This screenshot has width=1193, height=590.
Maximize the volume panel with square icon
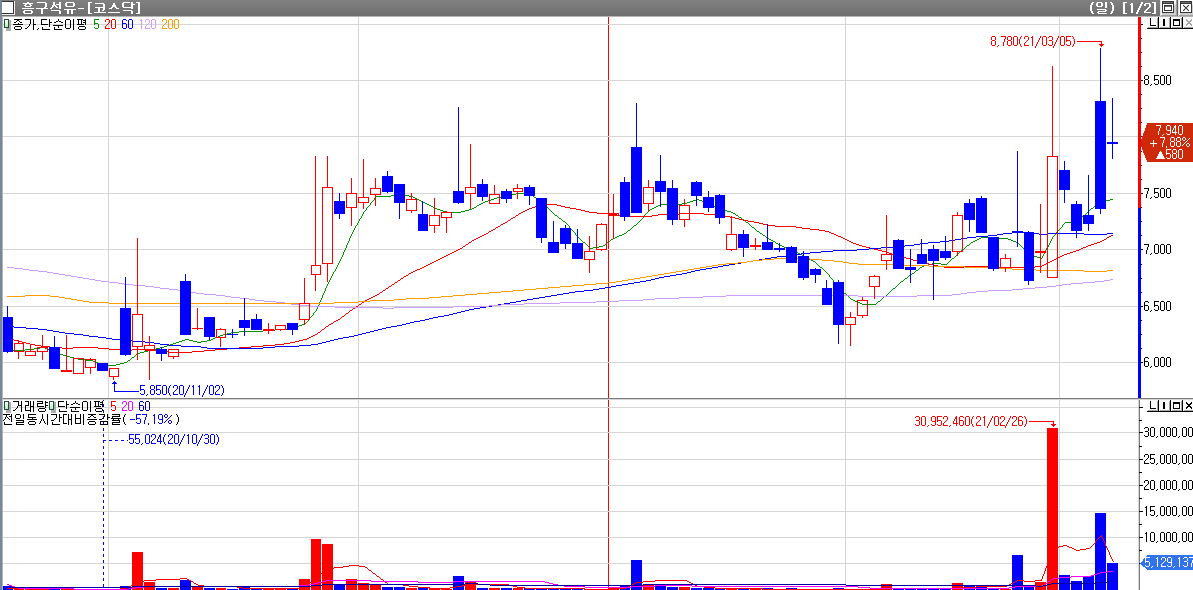(x=1177, y=406)
